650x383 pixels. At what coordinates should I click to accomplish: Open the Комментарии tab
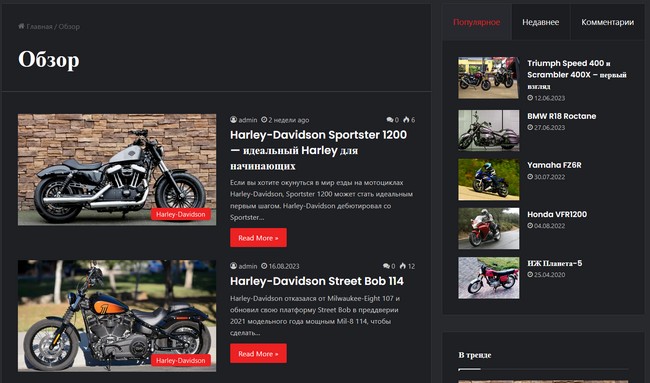pos(607,22)
